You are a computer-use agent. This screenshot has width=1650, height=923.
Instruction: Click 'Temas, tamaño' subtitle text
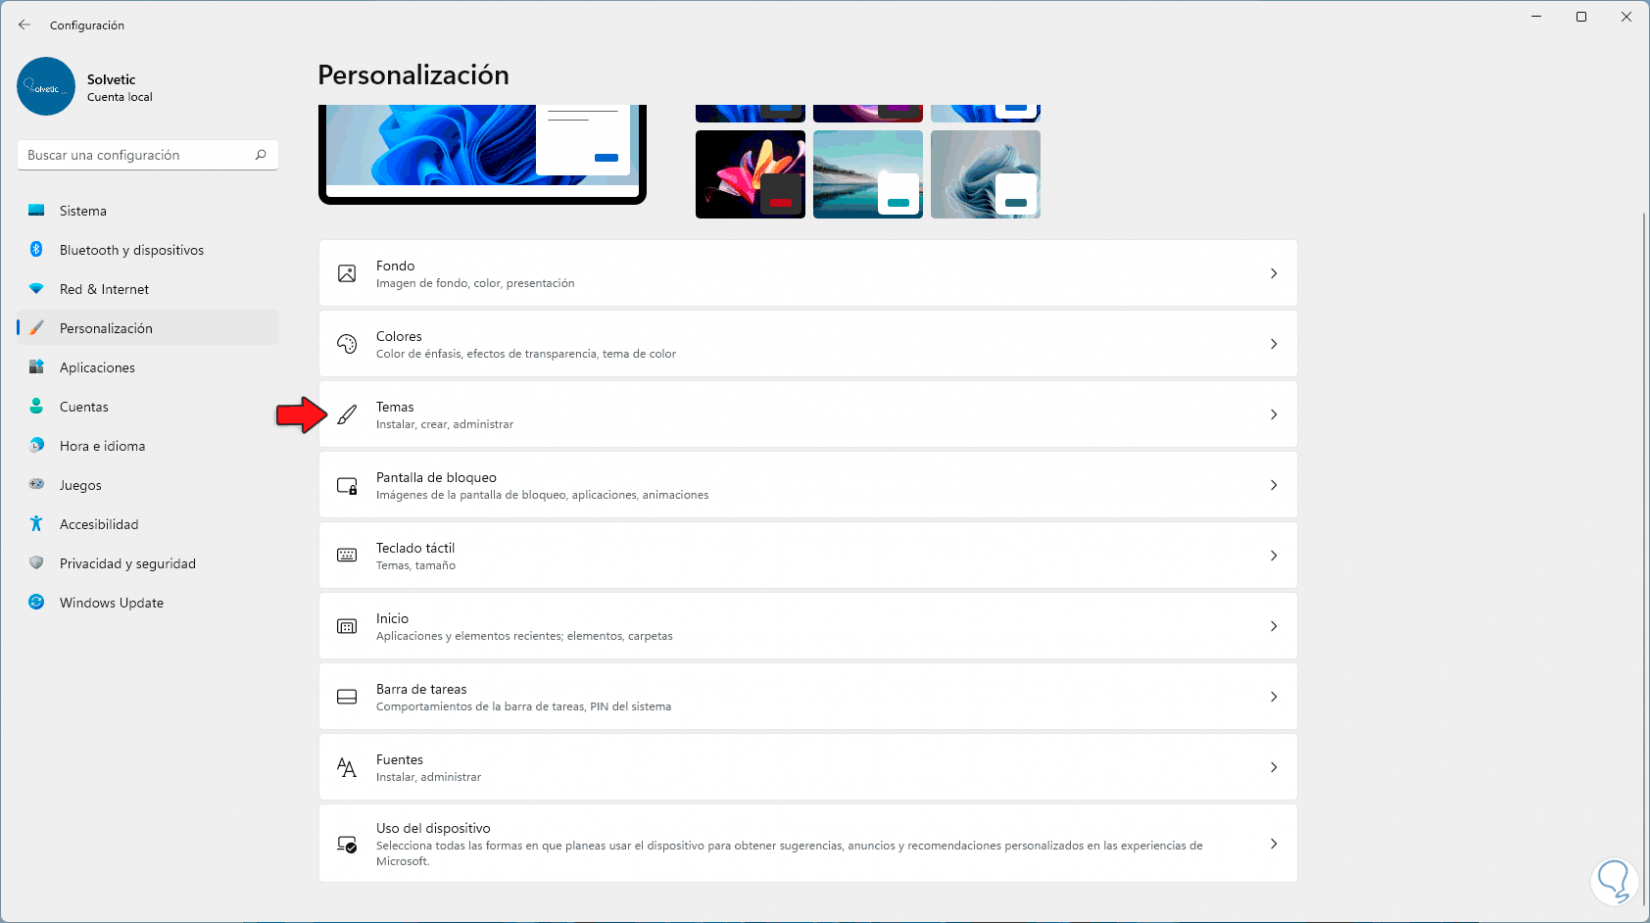tap(416, 565)
